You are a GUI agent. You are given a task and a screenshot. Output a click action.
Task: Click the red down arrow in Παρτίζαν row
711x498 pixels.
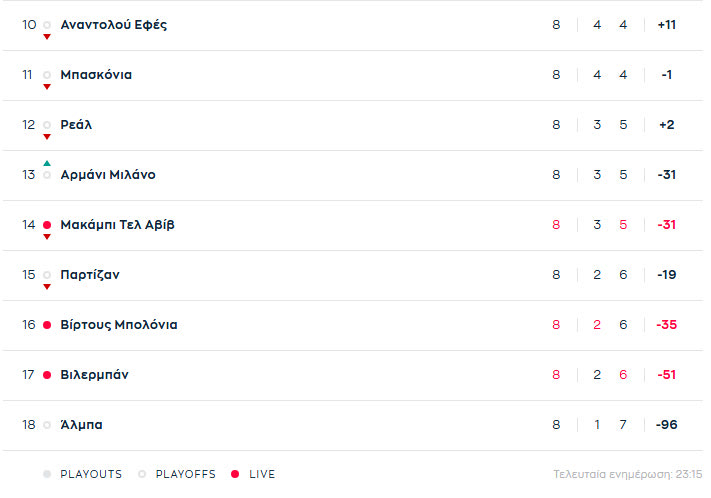(47, 287)
